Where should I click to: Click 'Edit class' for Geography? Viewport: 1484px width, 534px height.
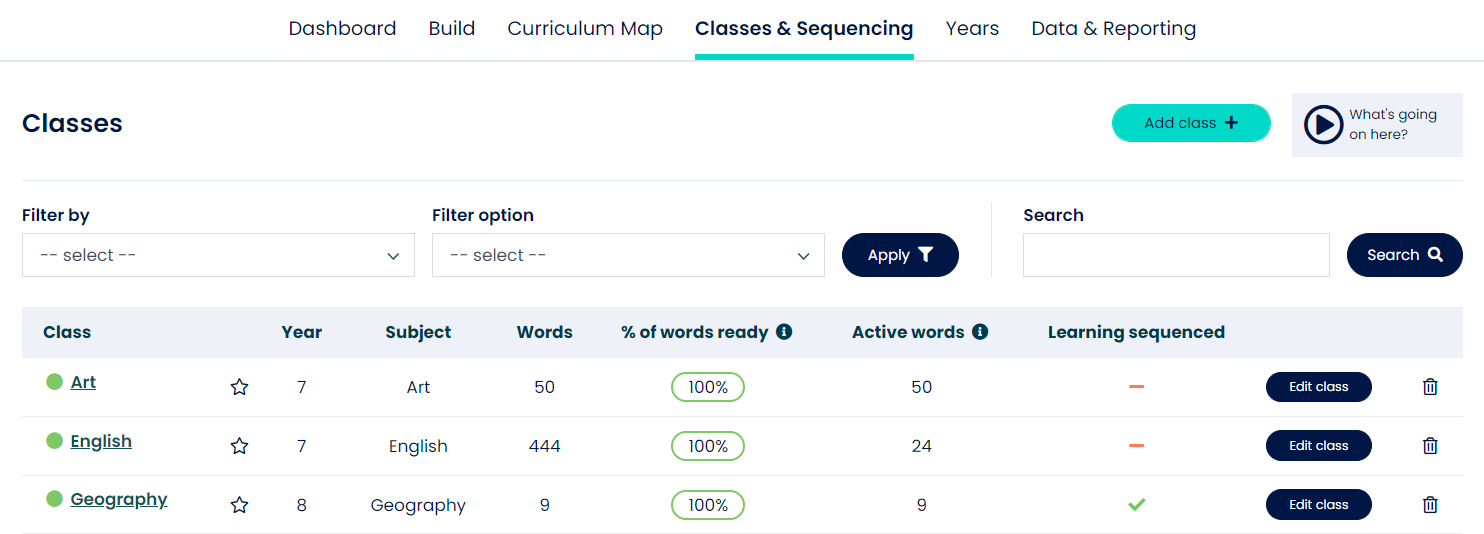pyautogui.click(x=1318, y=505)
